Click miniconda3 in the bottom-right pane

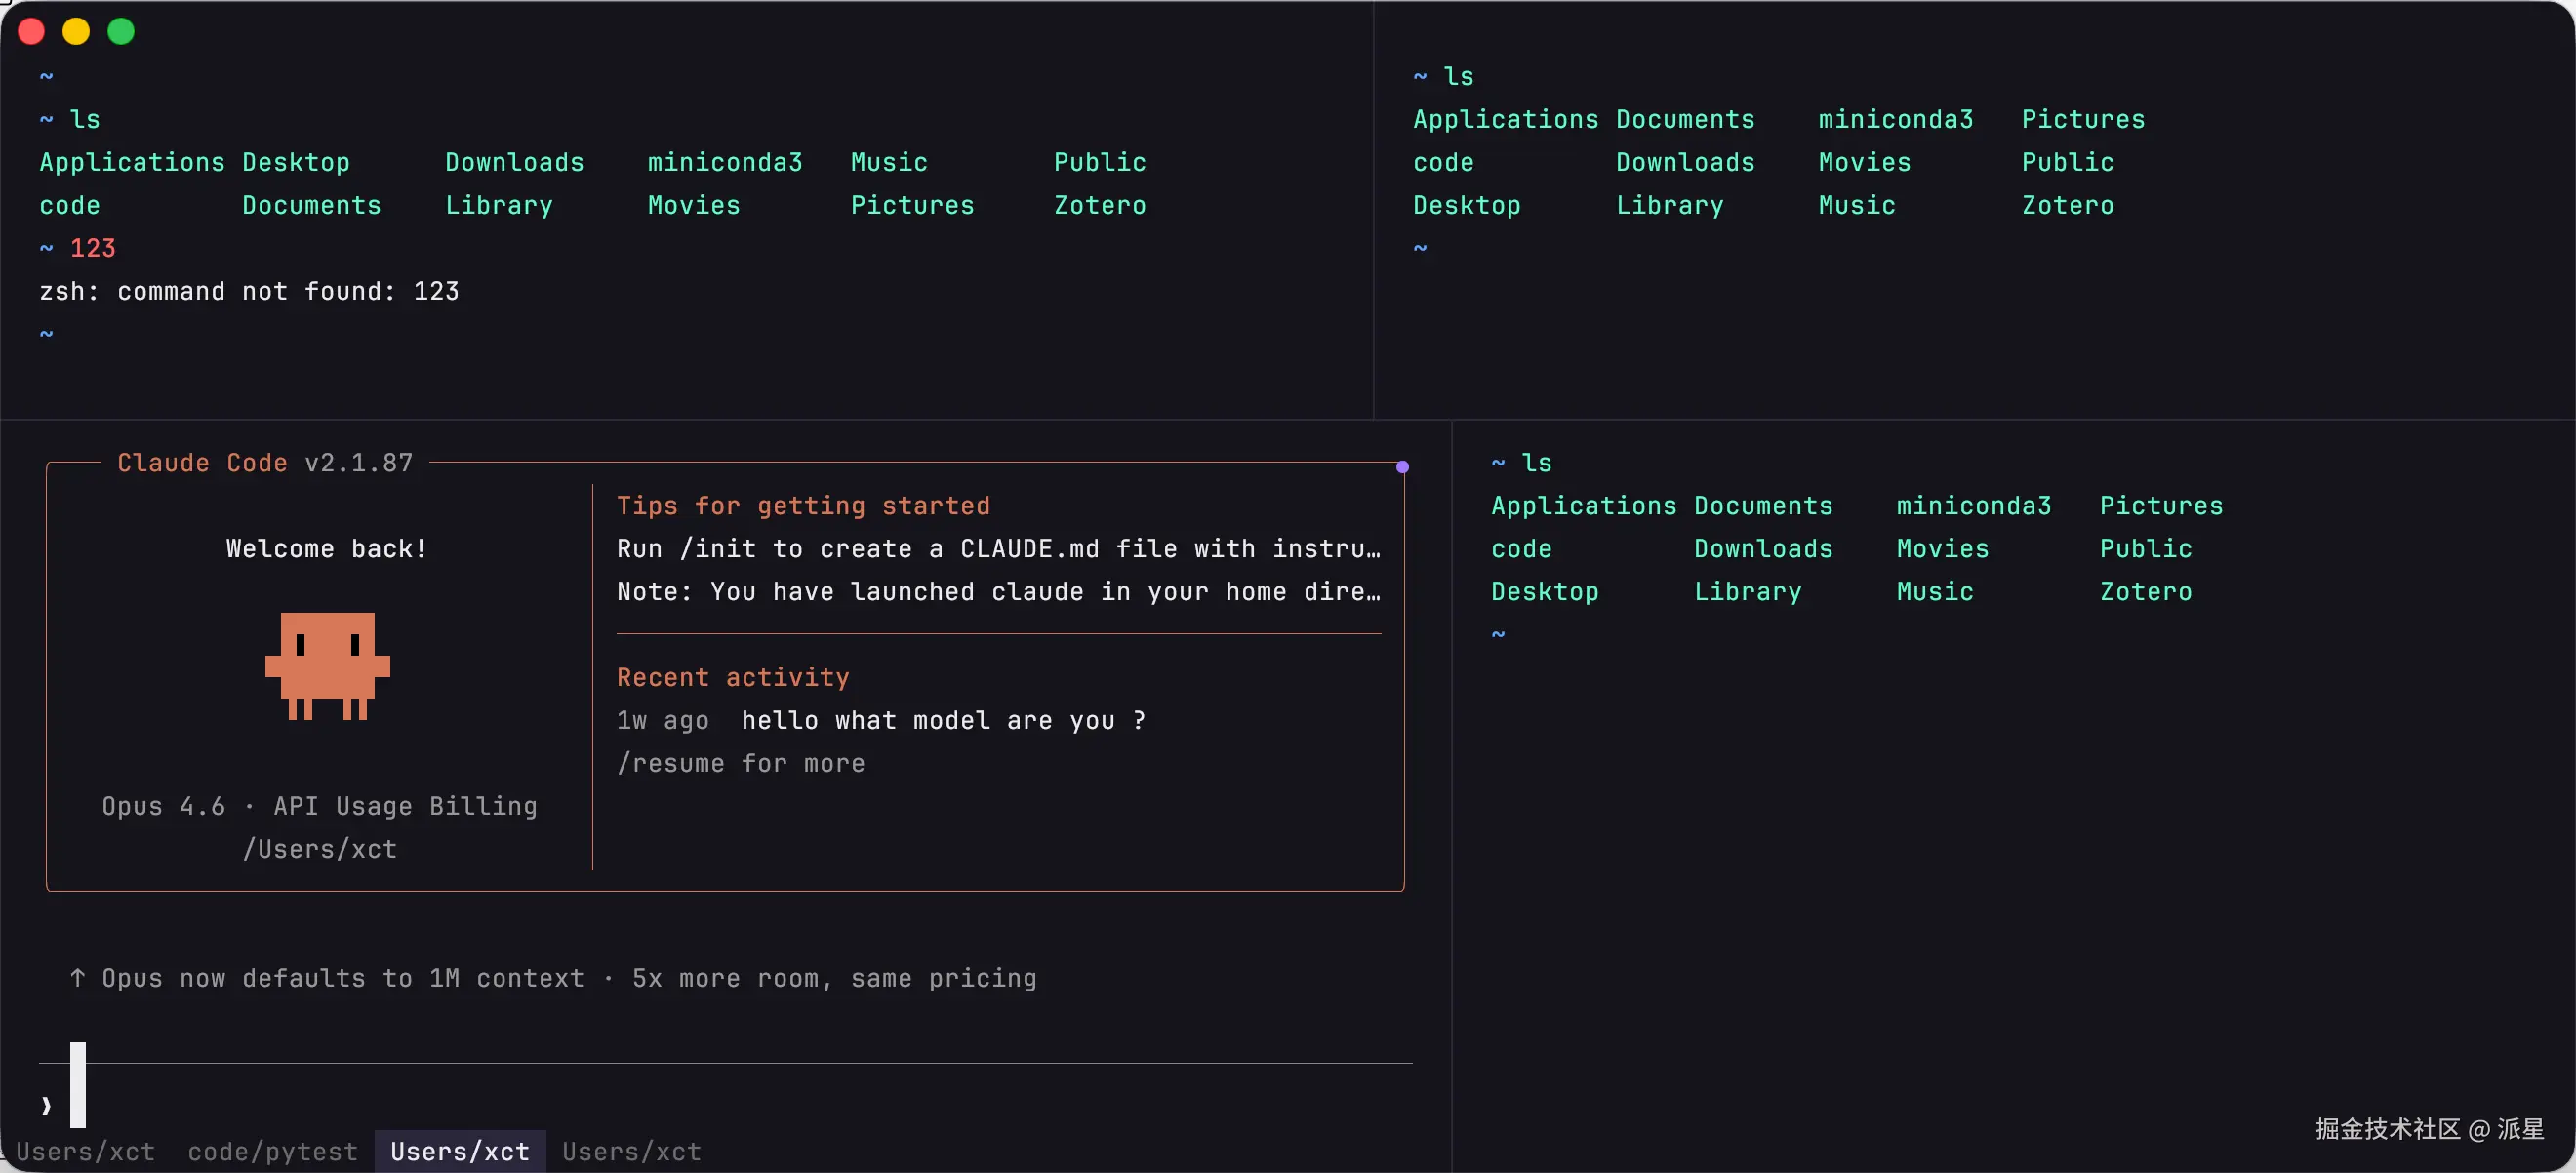1973,506
